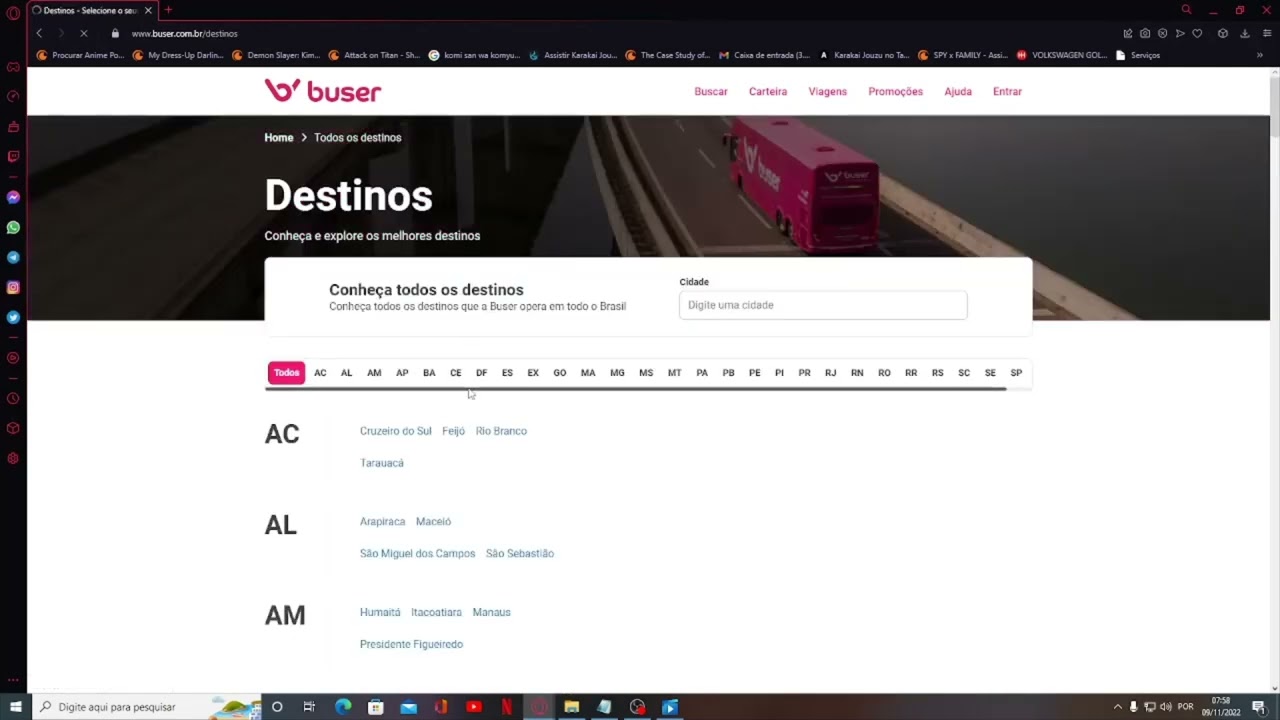Open the Task View taskbar button
Image resolution: width=1280 pixels, height=720 pixels.
coord(309,707)
